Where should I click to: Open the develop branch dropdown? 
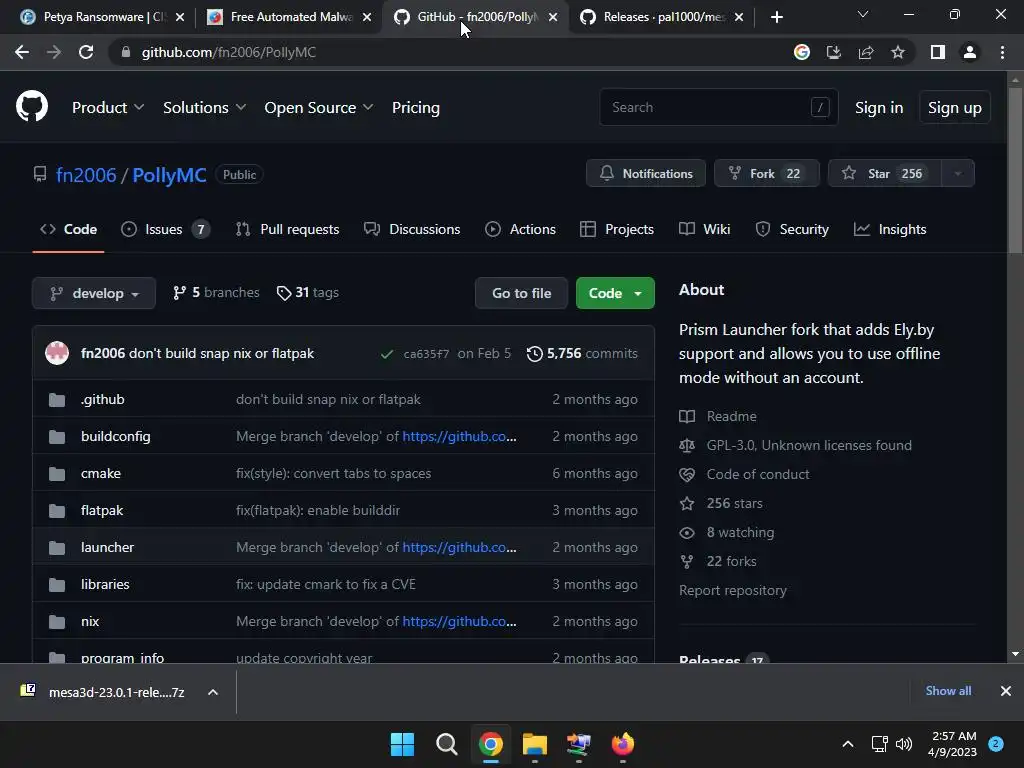(x=94, y=293)
